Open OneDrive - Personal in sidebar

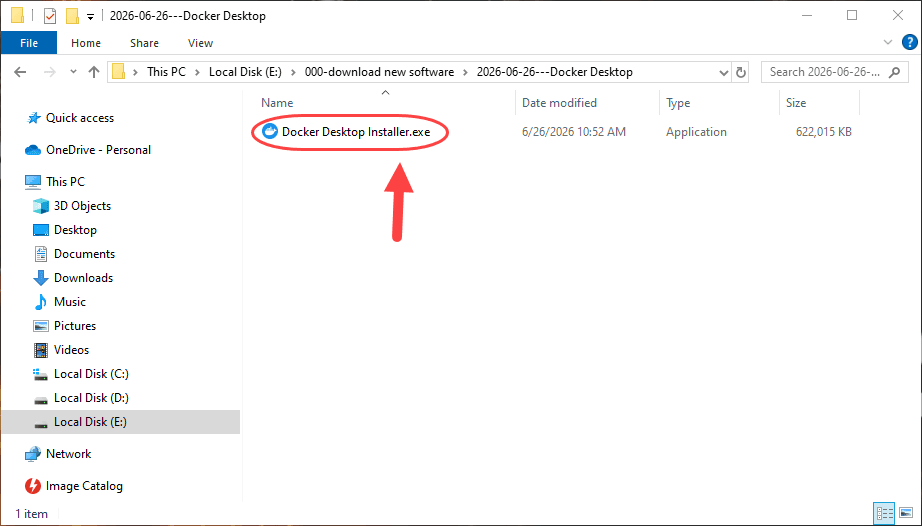click(x=98, y=150)
